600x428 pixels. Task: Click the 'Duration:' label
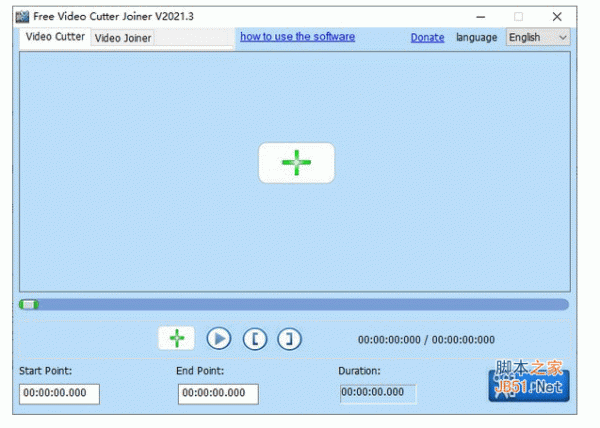(359, 371)
